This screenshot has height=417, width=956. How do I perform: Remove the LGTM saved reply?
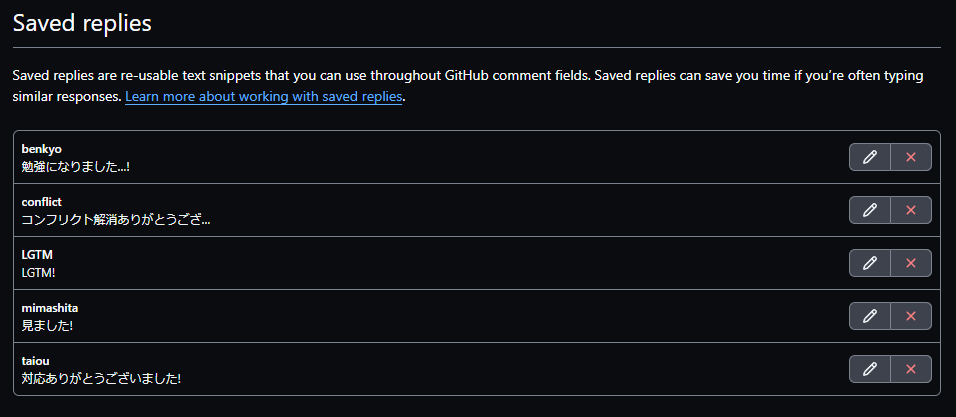[911, 263]
